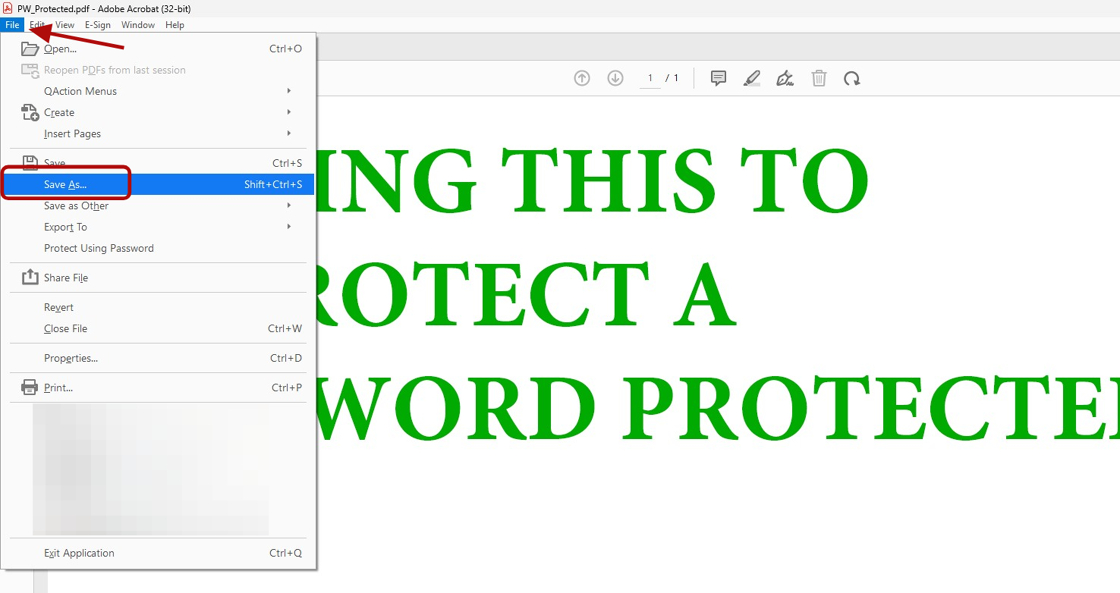The image size is (1120, 593).
Task: Select the add comment speech bubble tool
Action: click(x=719, y=79)
